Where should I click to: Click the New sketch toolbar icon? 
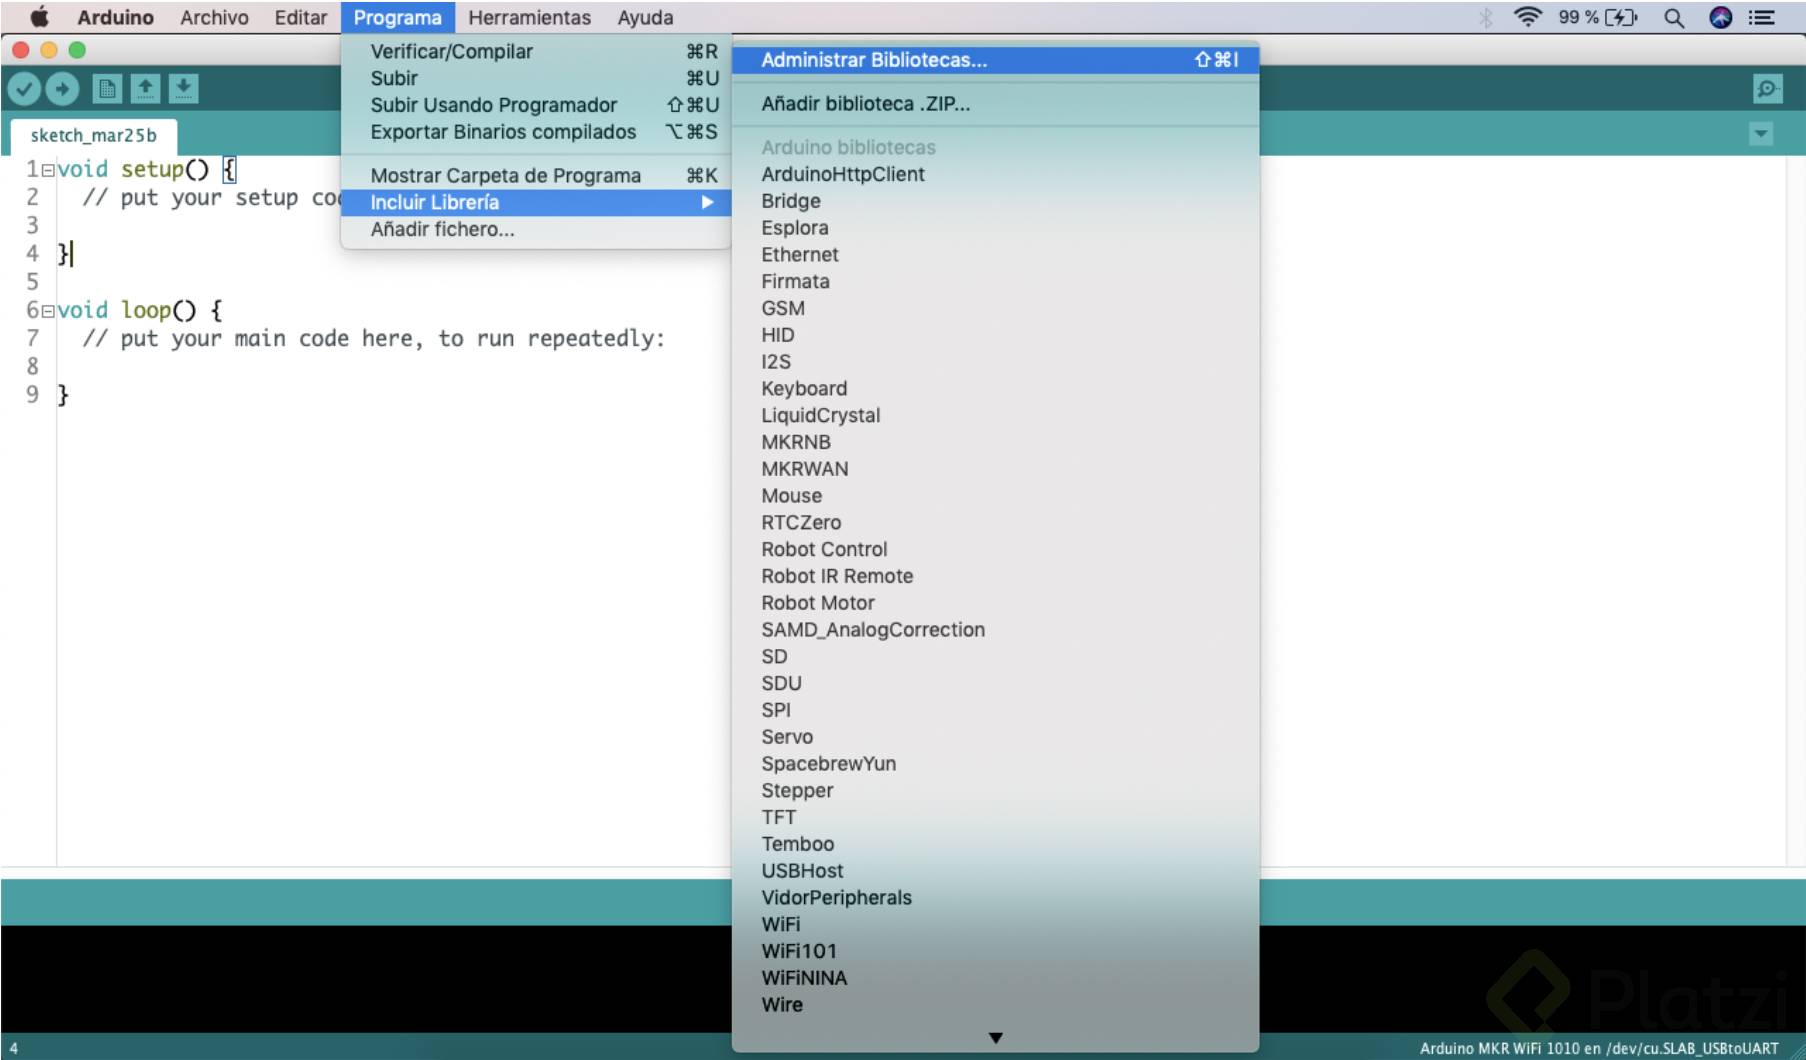pos(107,89)
